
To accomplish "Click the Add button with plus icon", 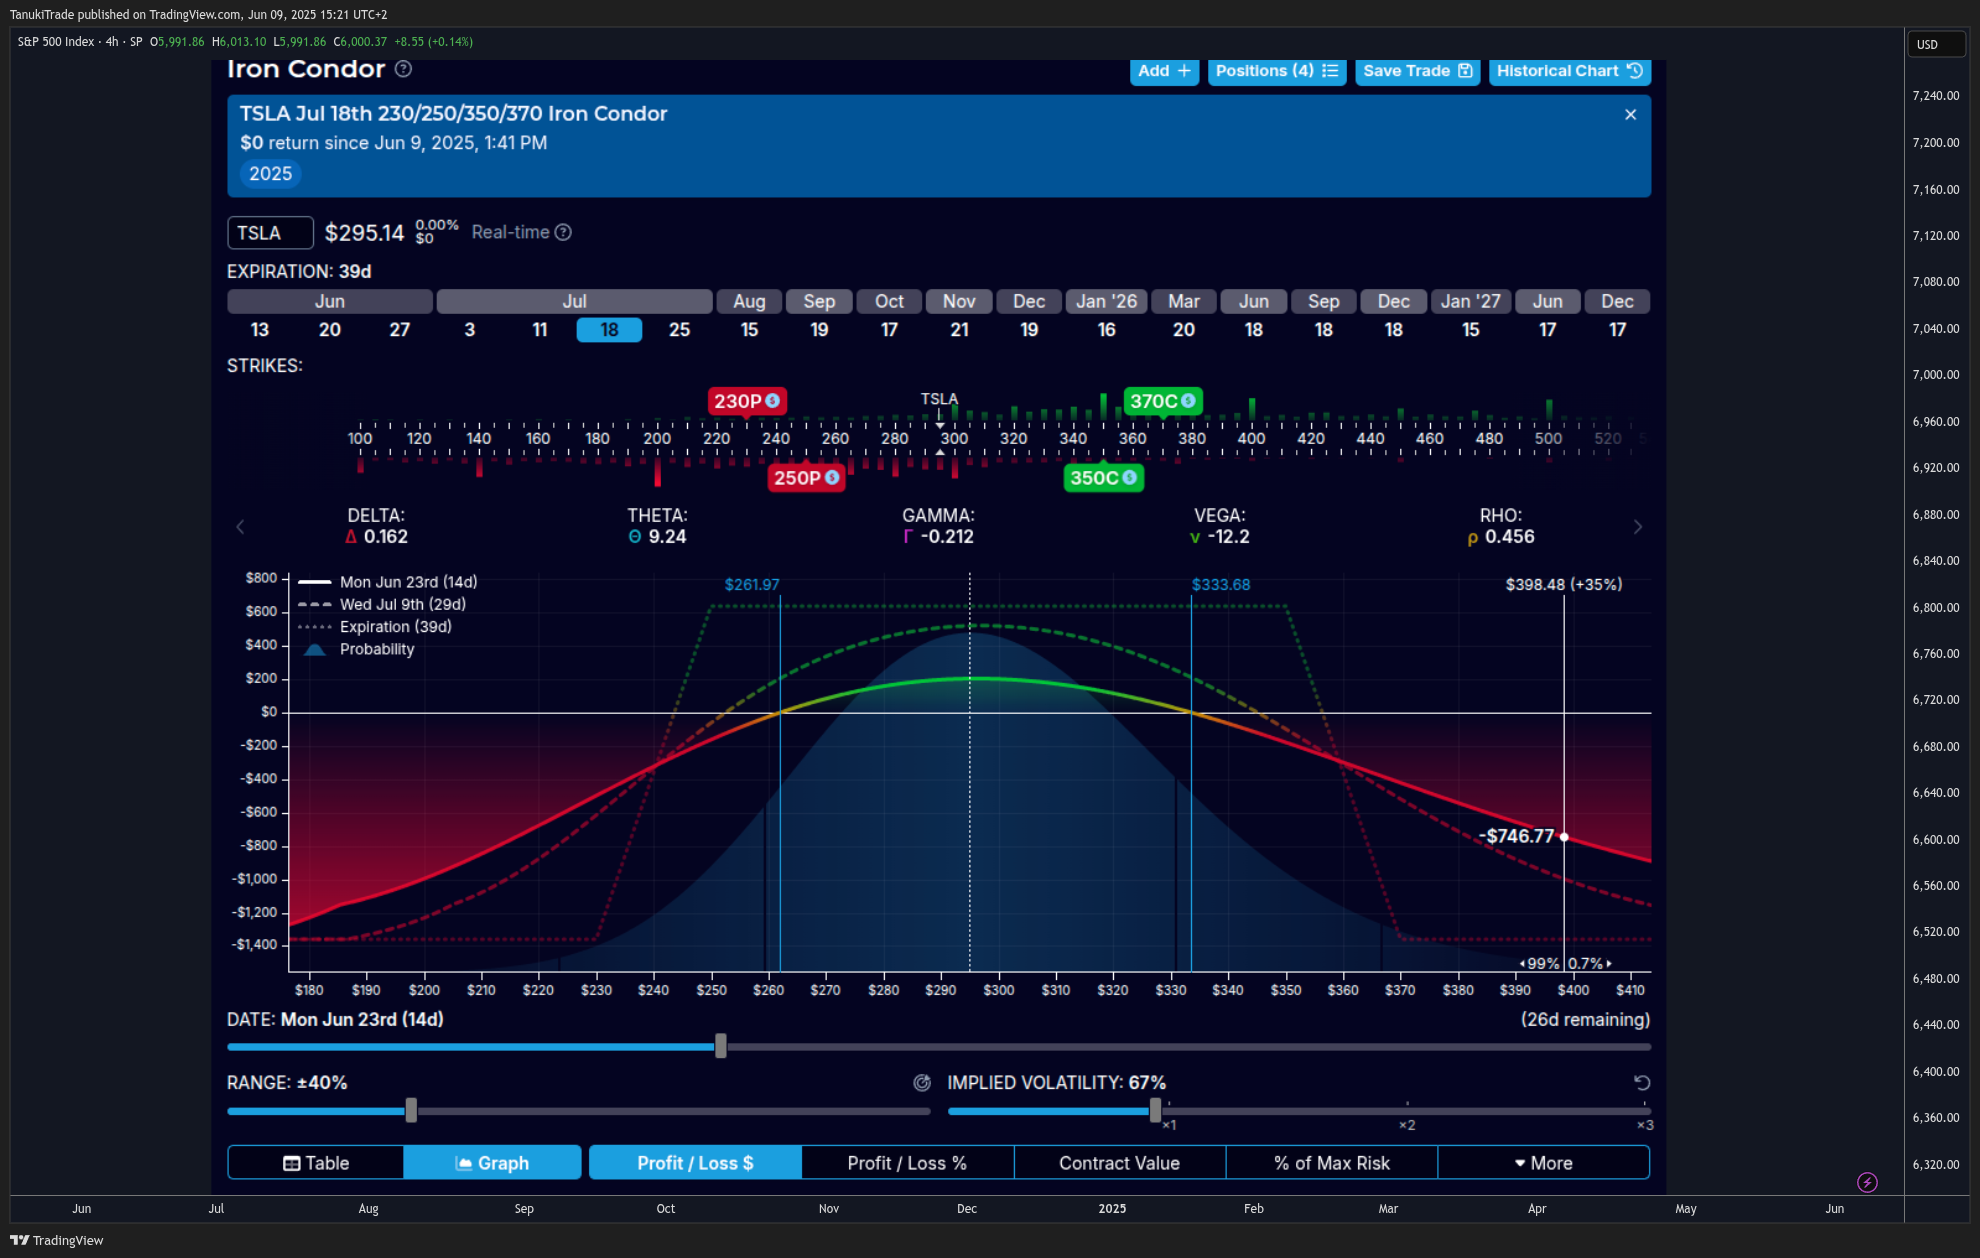I will (x=1164, y=71).
